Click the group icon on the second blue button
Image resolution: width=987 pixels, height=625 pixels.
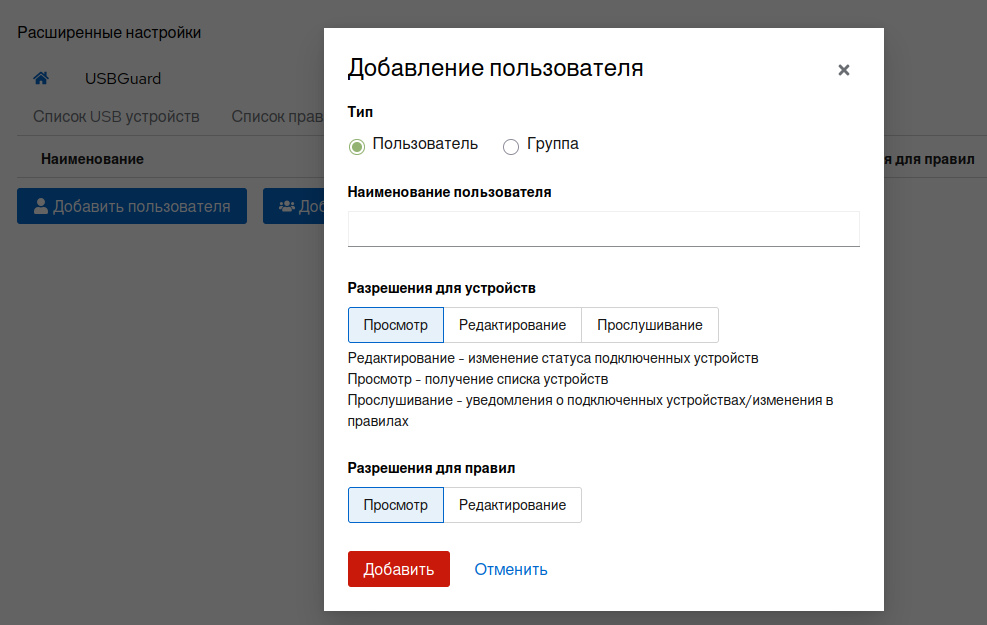(287, 206)
